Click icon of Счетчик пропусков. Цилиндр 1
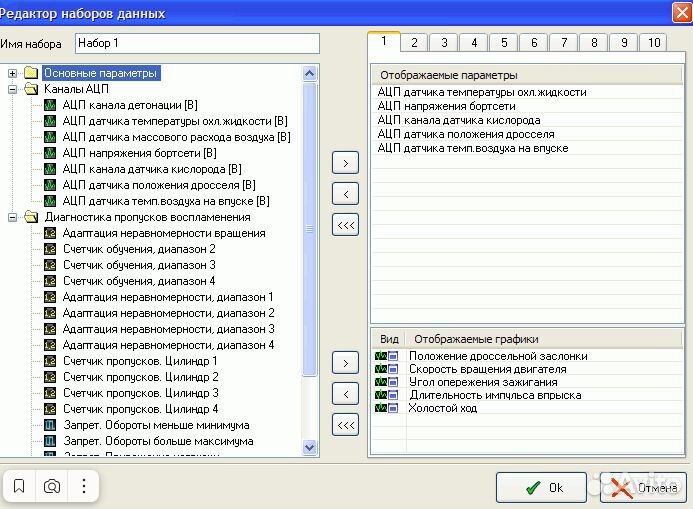 (x=50, y=361)
